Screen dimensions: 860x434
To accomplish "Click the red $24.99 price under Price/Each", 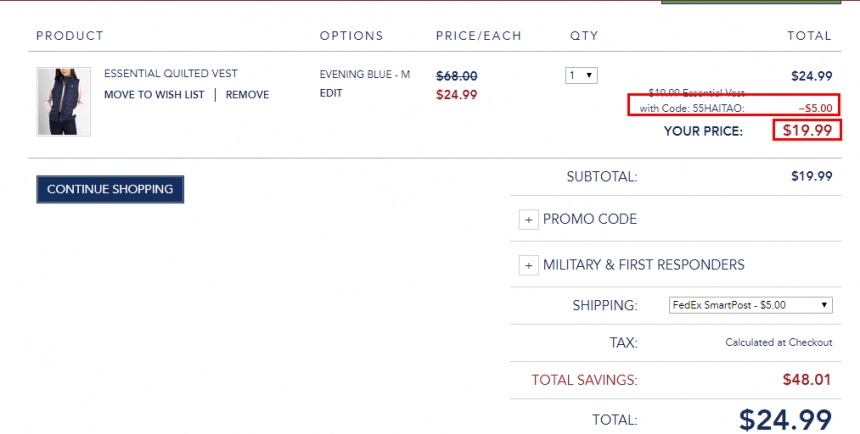I will 457,95.
